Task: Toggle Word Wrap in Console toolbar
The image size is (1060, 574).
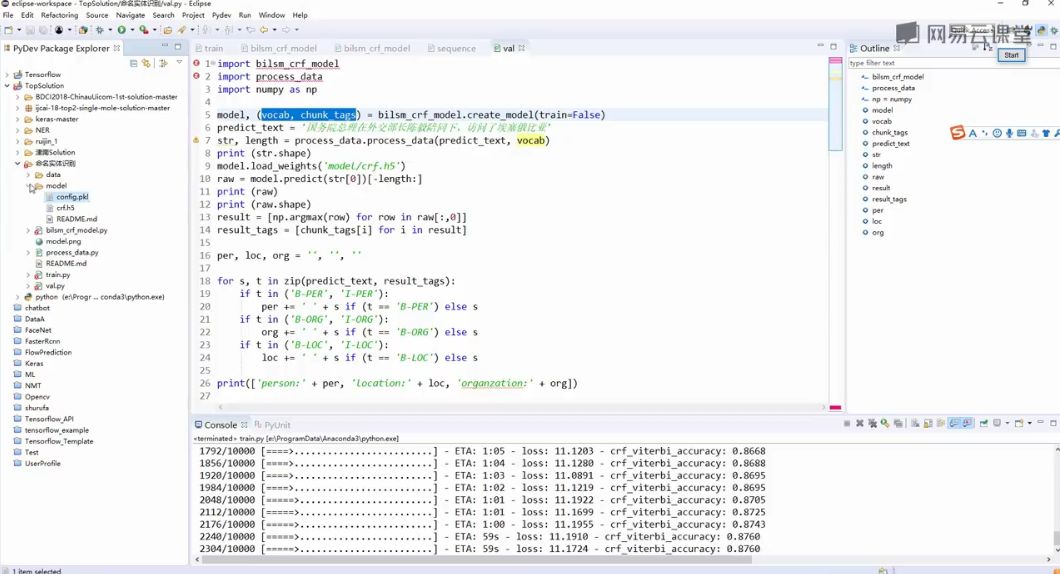Action: [940, 423]
